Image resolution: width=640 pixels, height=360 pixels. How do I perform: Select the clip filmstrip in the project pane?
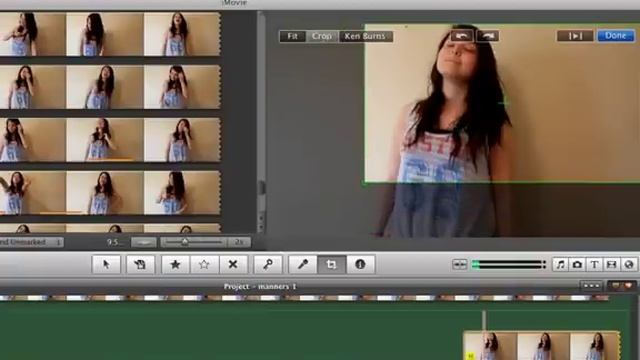(x=542, y=346)
